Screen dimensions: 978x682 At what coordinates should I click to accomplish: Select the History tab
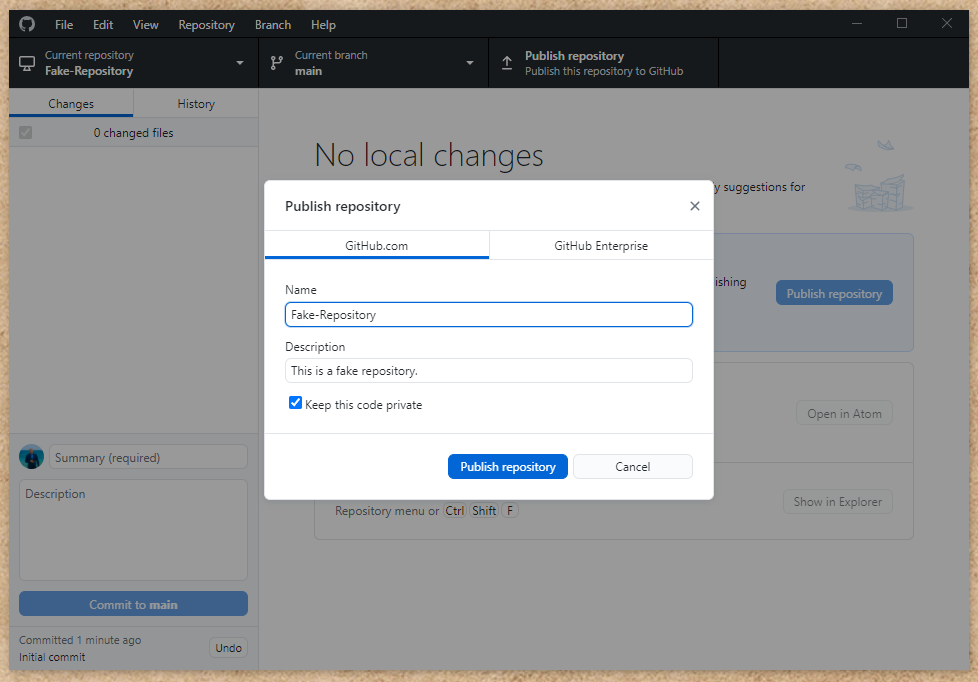click(x=196, y=104)
